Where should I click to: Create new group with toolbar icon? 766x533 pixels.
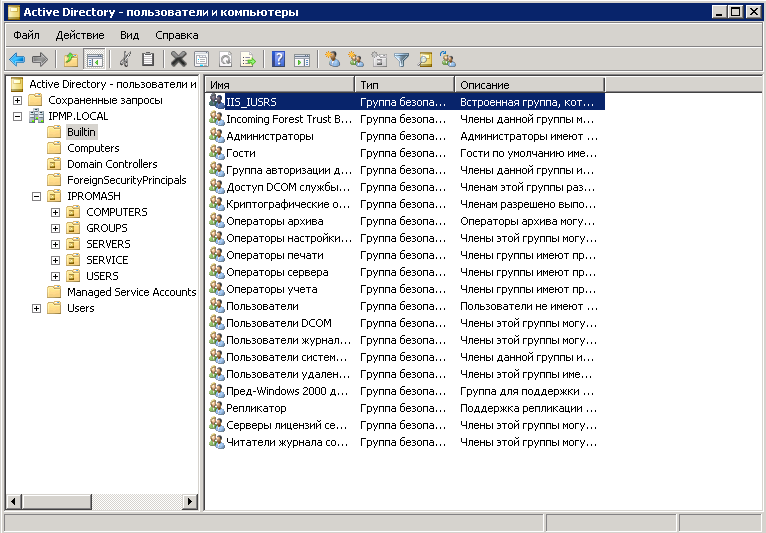(x=356, y=60)
